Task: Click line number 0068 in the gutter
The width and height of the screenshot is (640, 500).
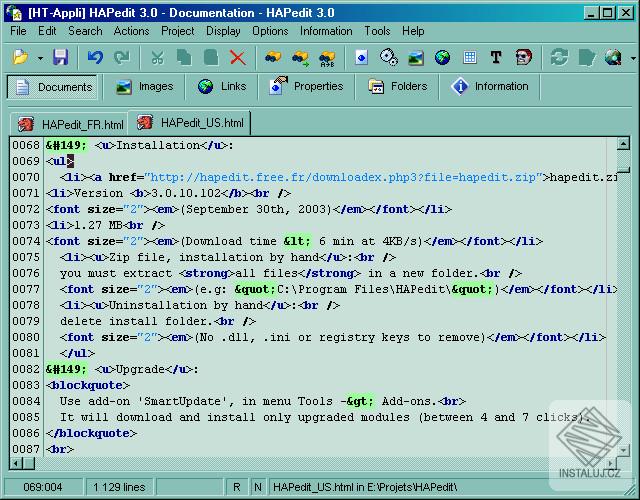Action: (26, 145)
